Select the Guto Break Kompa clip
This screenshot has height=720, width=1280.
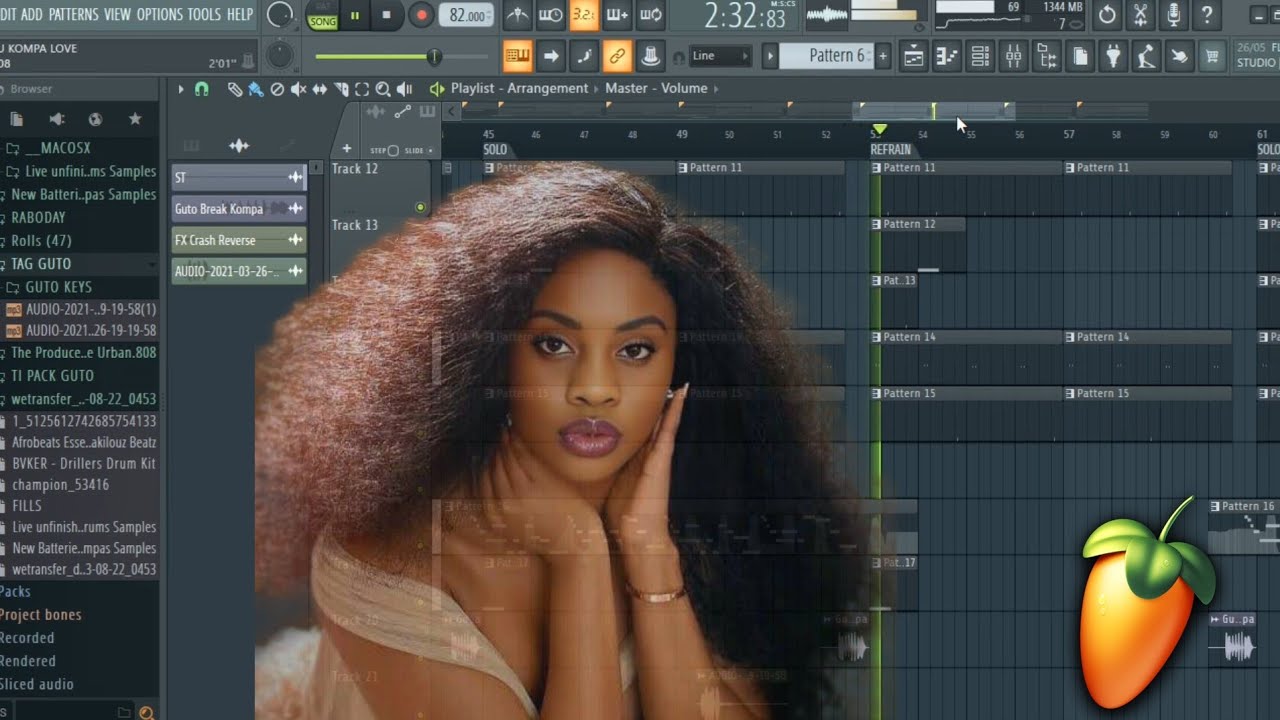pyautogui.click(x=239, y=209)
